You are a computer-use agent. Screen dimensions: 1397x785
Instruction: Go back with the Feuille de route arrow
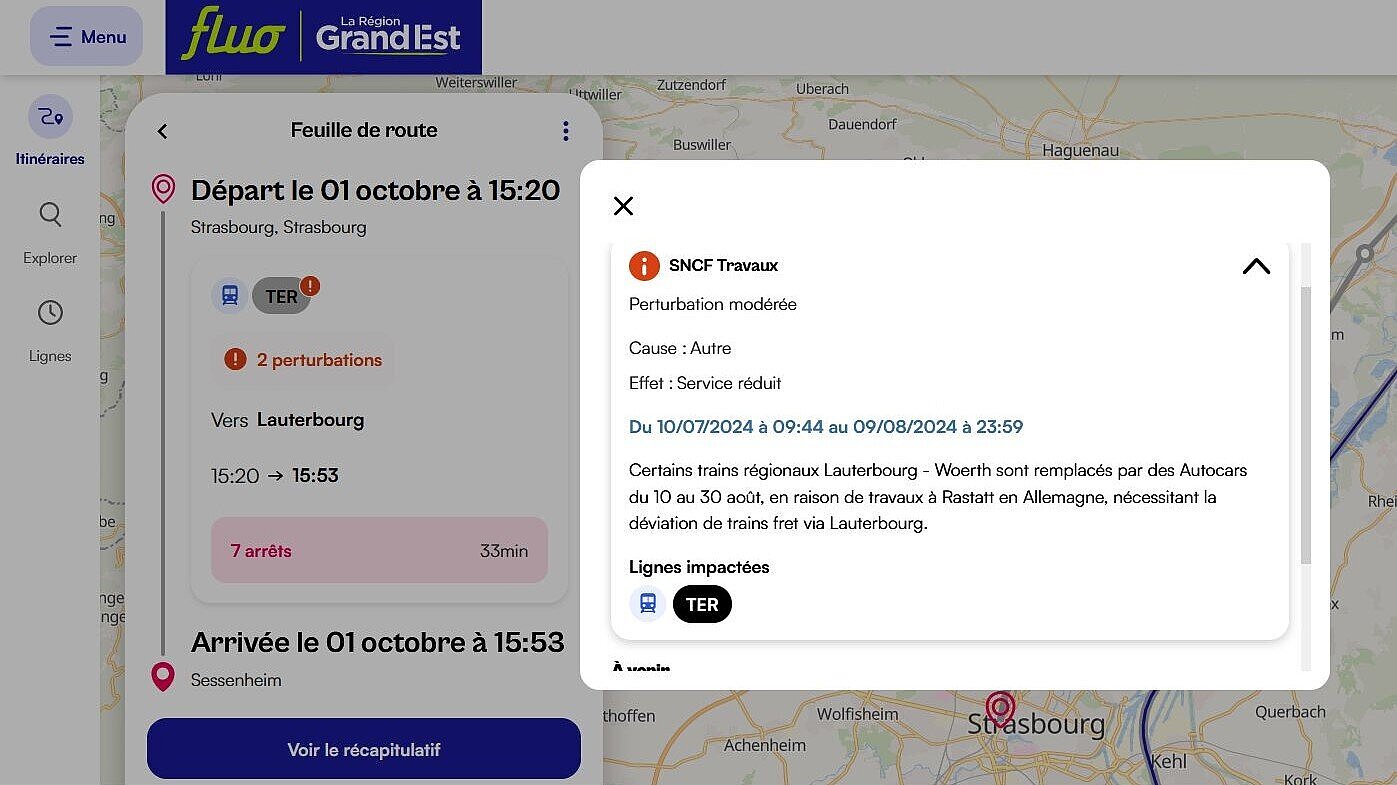point(162,131)
